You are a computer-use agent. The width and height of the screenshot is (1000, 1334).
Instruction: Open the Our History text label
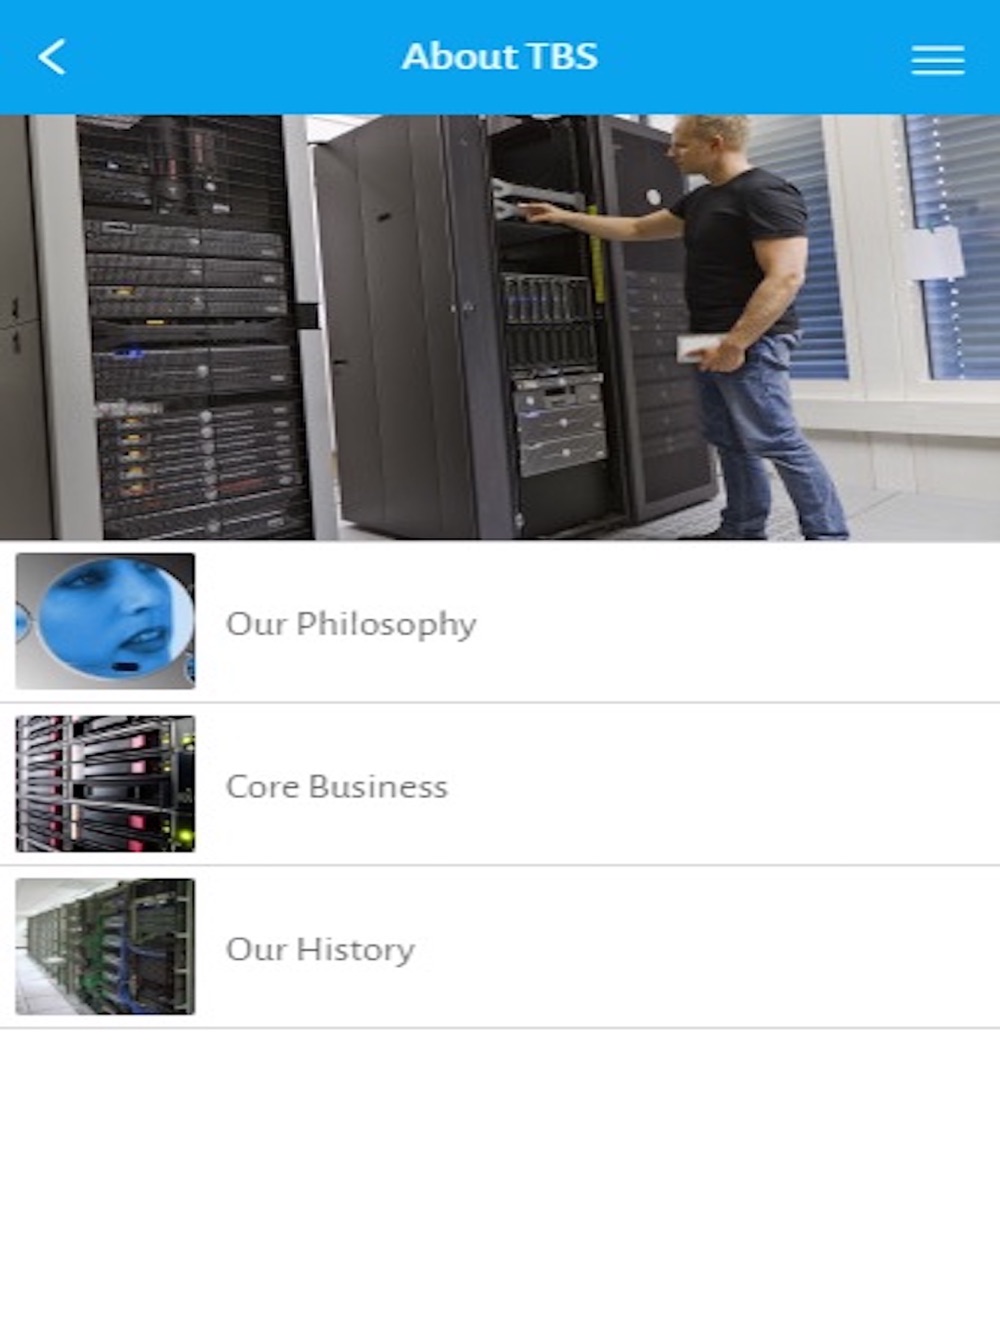tap(320, 949)
